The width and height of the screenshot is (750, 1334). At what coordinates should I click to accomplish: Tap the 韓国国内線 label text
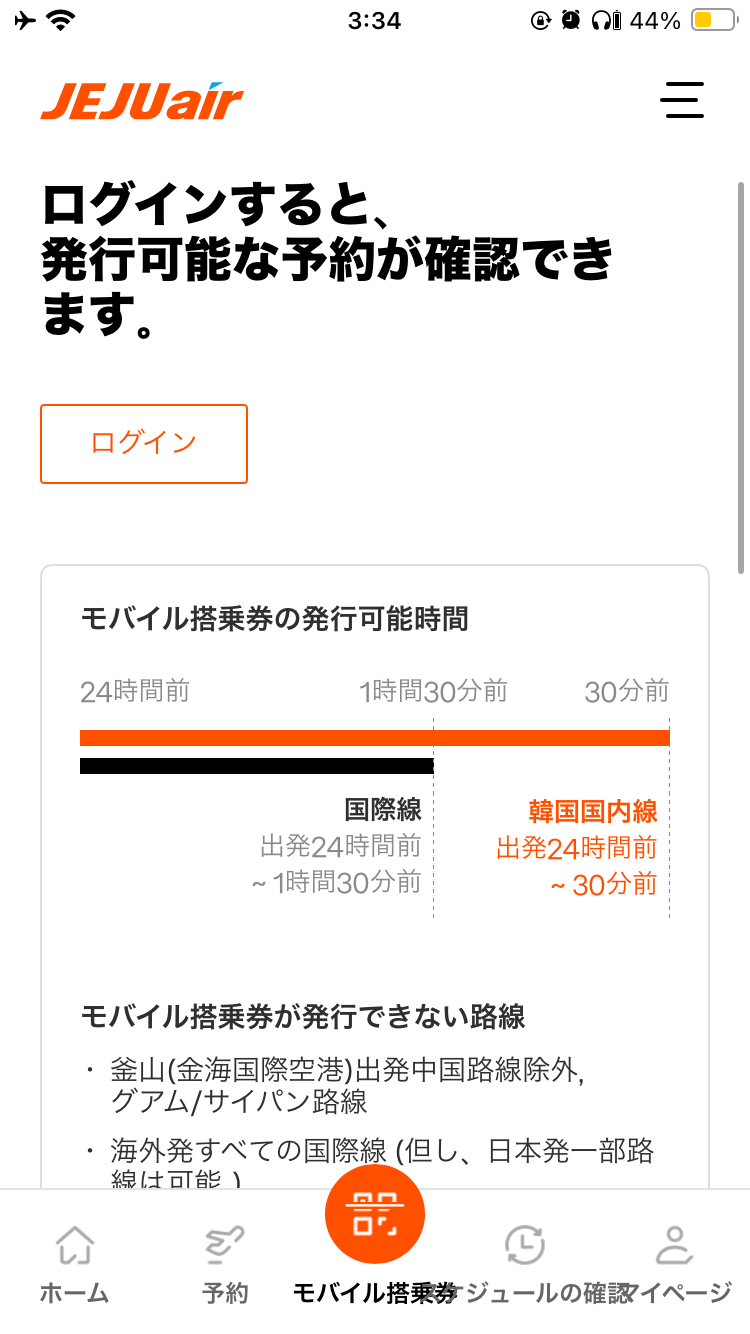[x=593, y=811]
